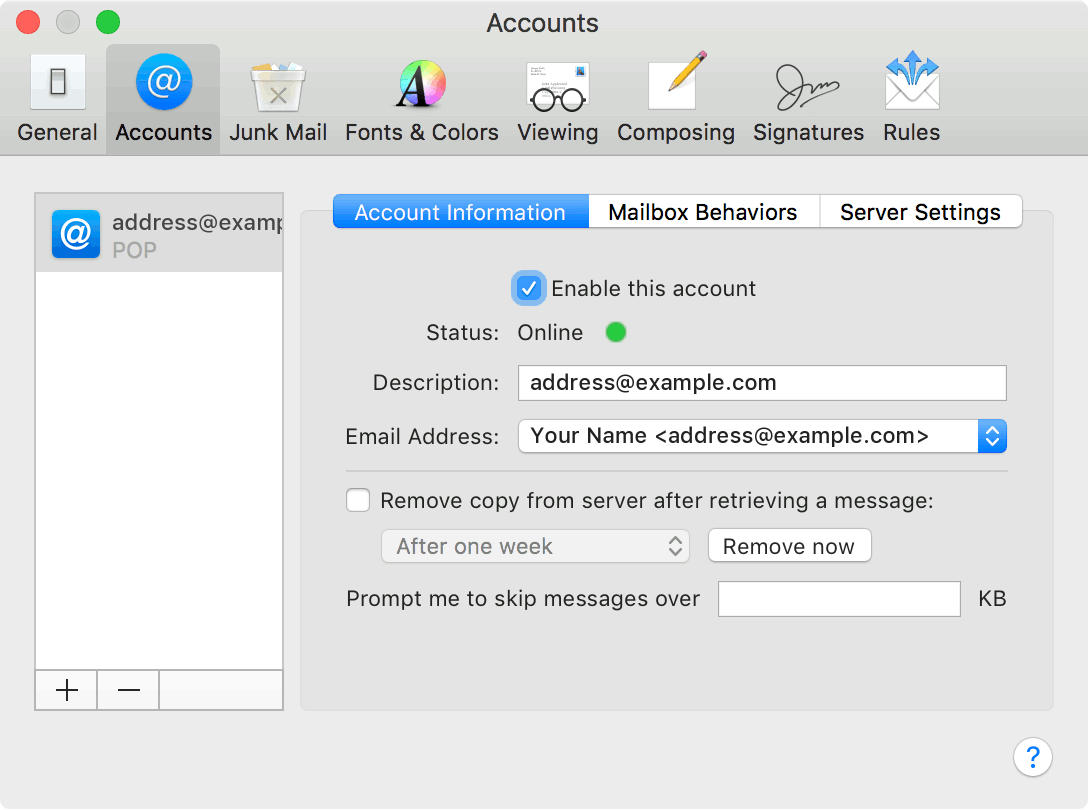Open Junk Mail settings

pyautogui.click(x=278, y=97)
